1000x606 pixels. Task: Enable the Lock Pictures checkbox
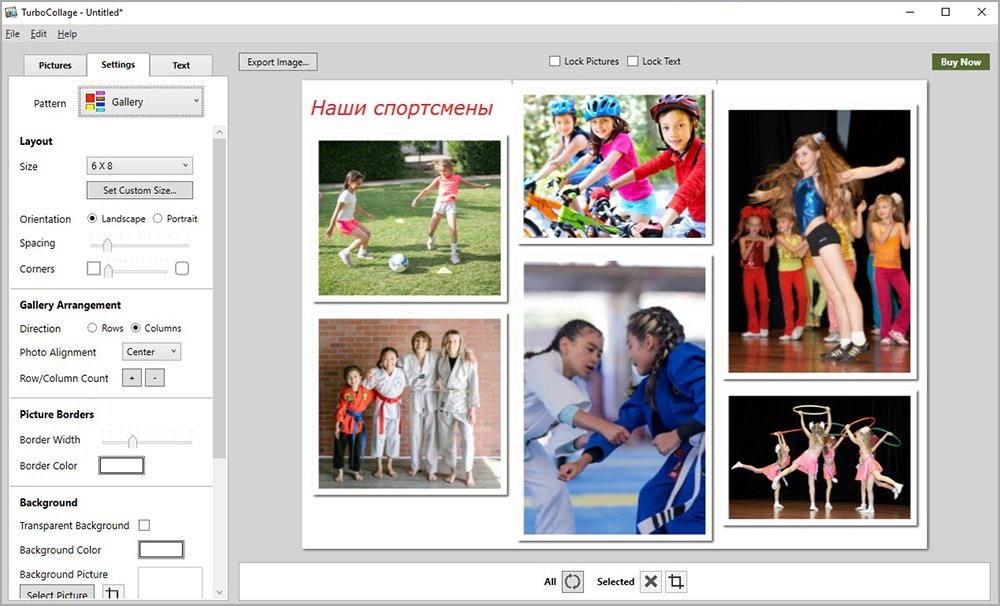555,62
